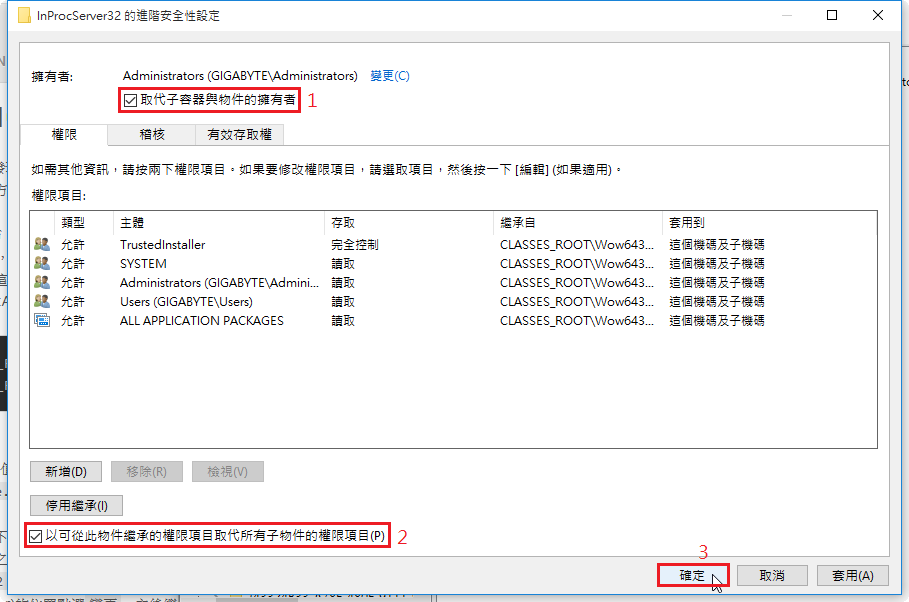
Task: Click the 變更(C) owner link
Action: point(389,76)
